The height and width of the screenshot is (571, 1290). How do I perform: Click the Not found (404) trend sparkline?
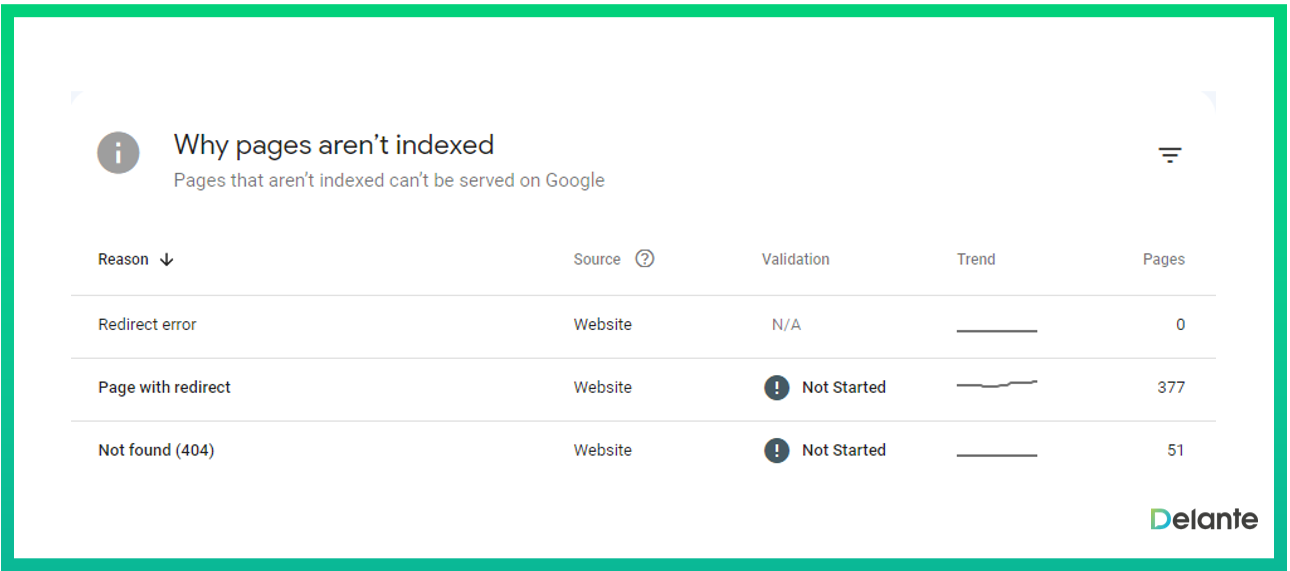(996, 455)
